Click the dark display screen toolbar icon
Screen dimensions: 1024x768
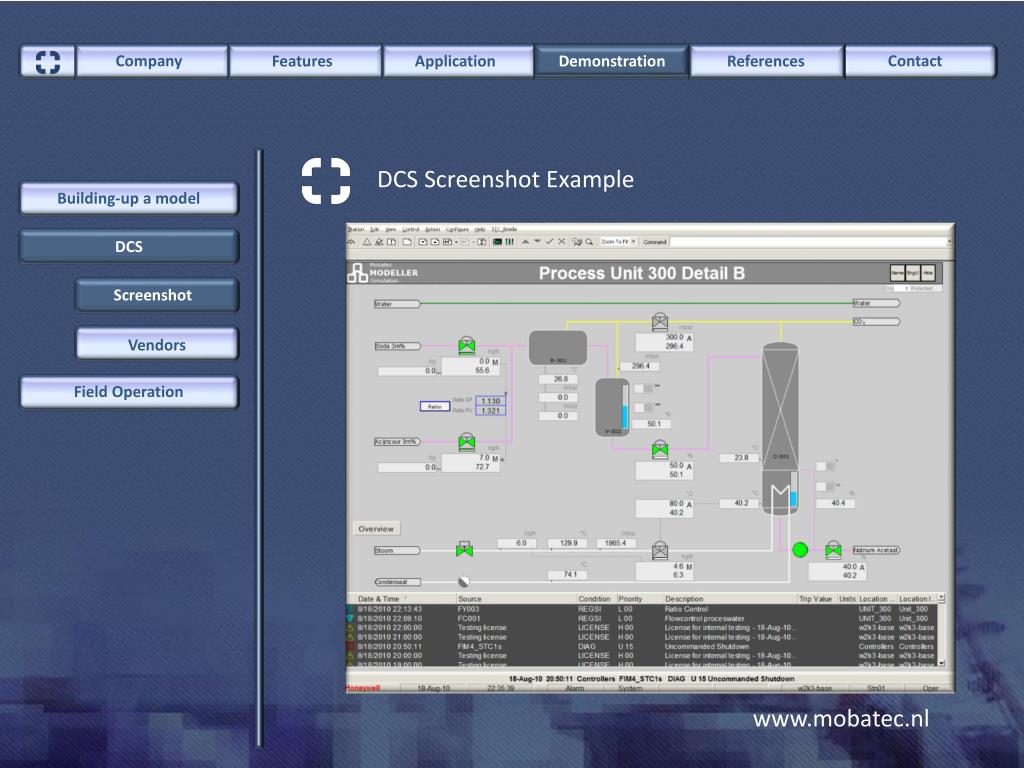498,242
